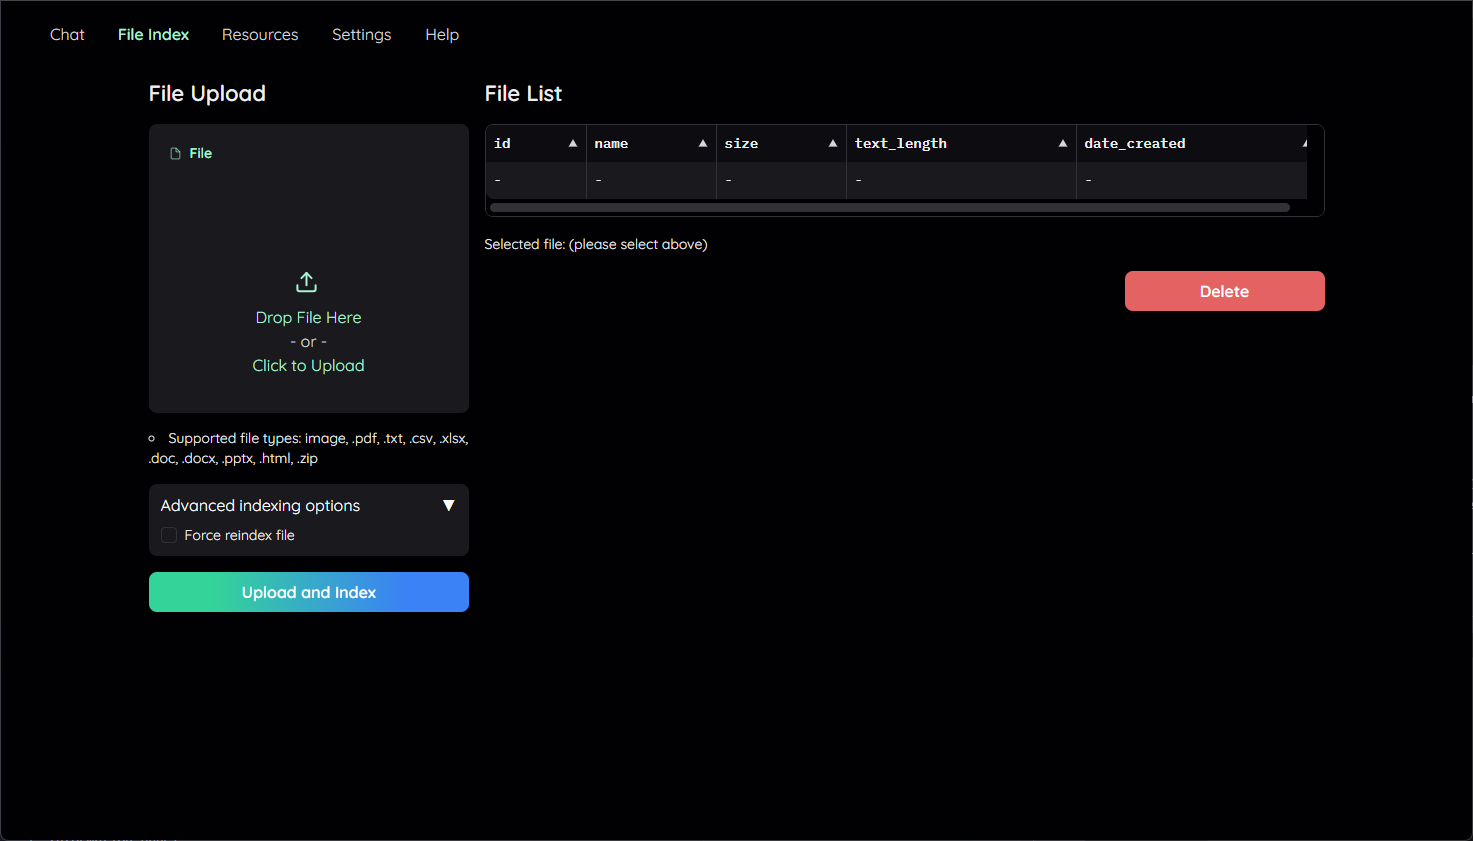The height and width of the screenshot is (841, 1473).
Task: Go to the Settings tab
Action: pos(361,35)
